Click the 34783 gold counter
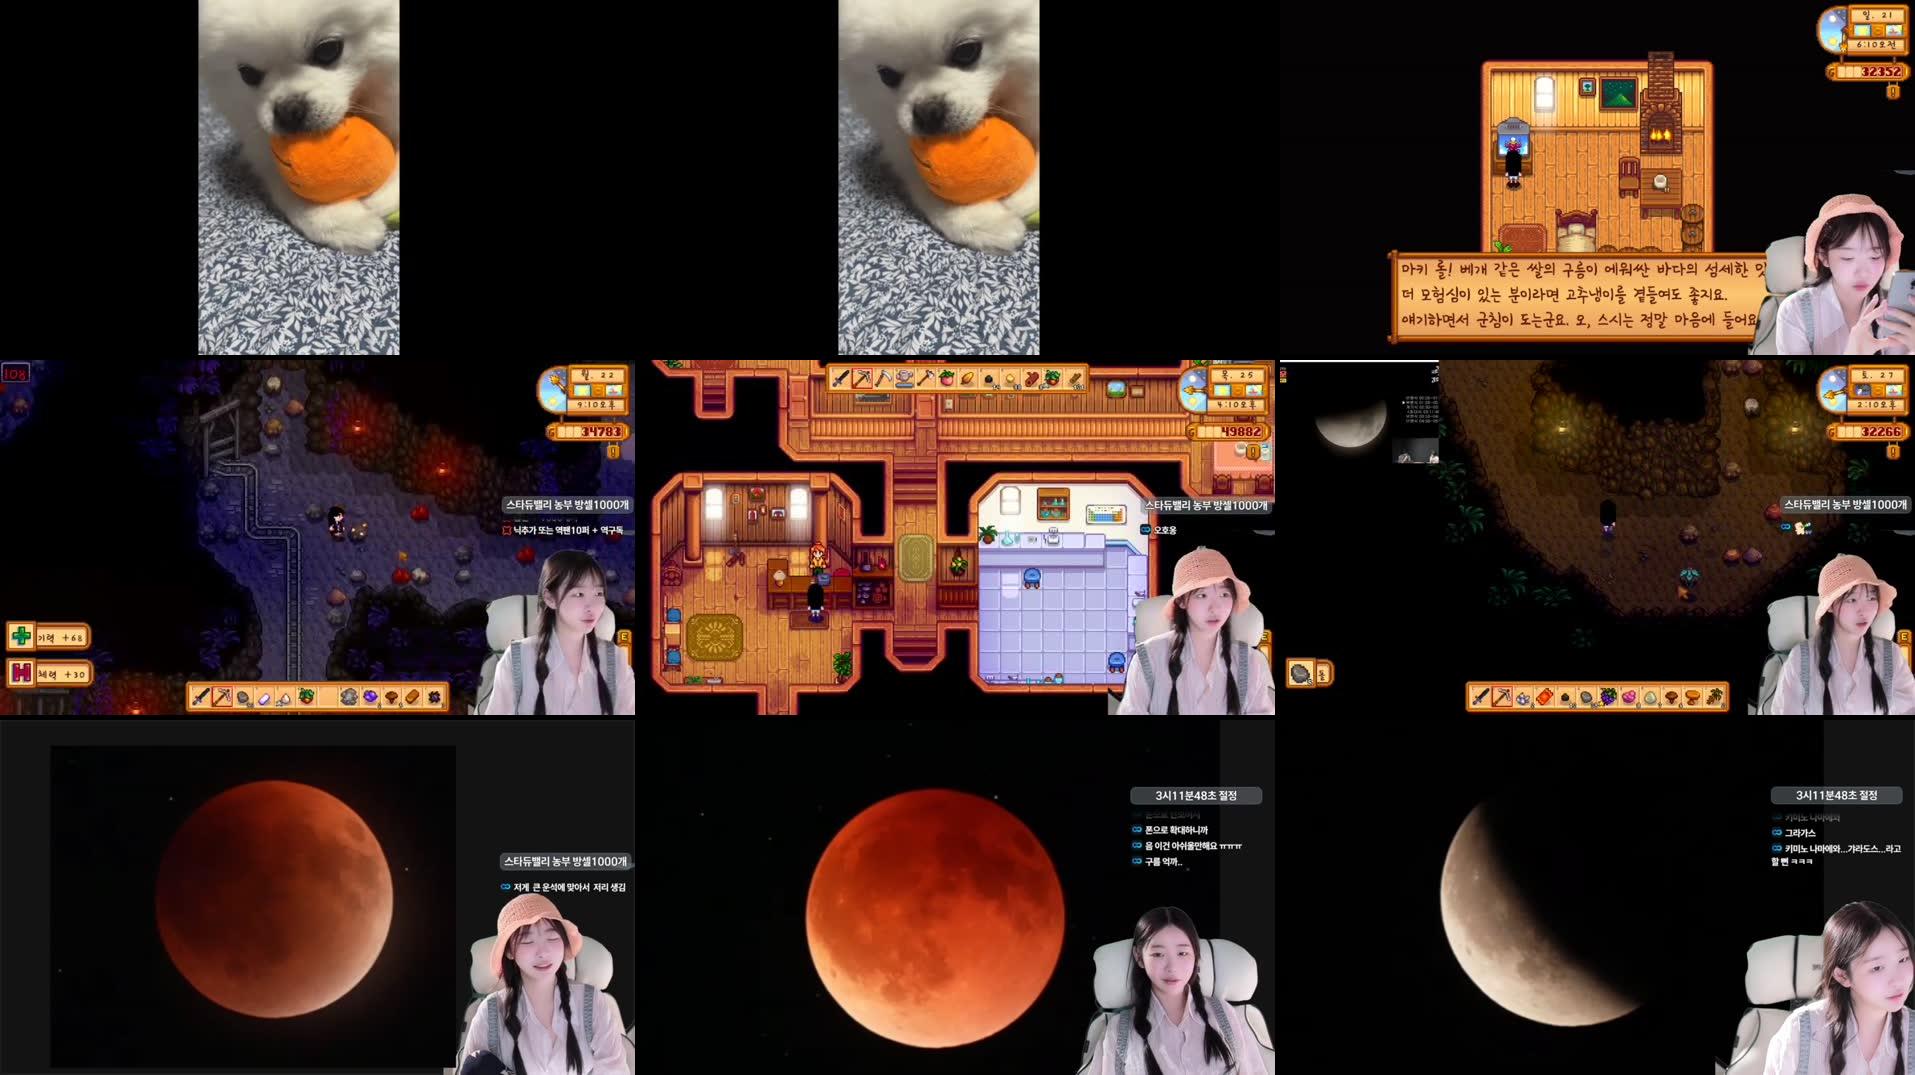Viewport: 1915px width, 1075px height. [x=590, y=432]
